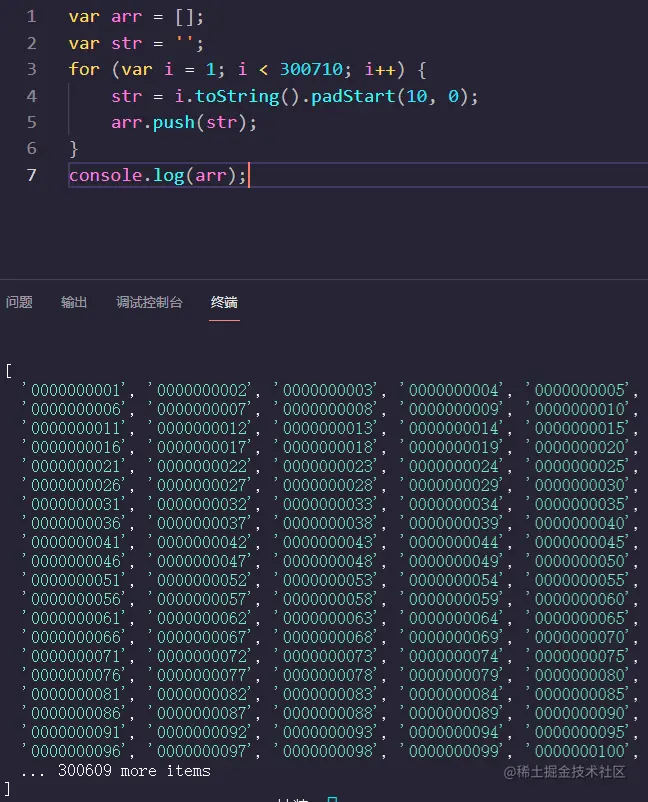Click terminal value '0000000058'
This screenshot has height=802, width=648.
coord(327,599)
